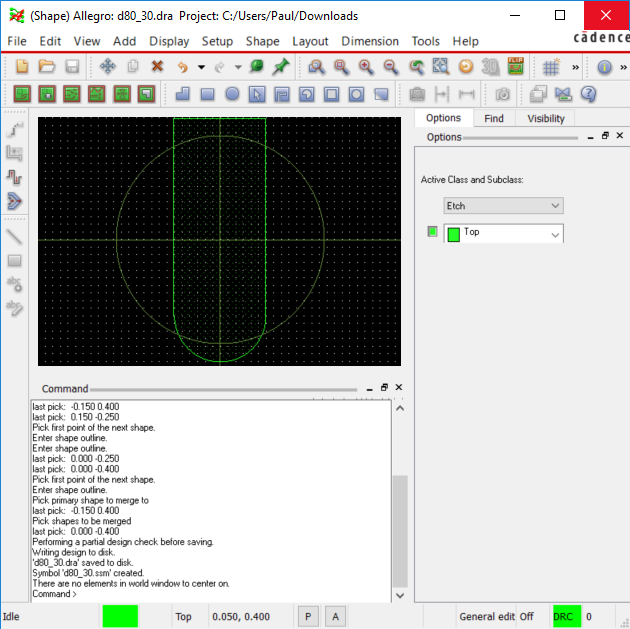Image resolution: width=630 pixels, height=629 pixels.
Task: Click the green pushpin Fix icon
Action: (x=281, y=66)
